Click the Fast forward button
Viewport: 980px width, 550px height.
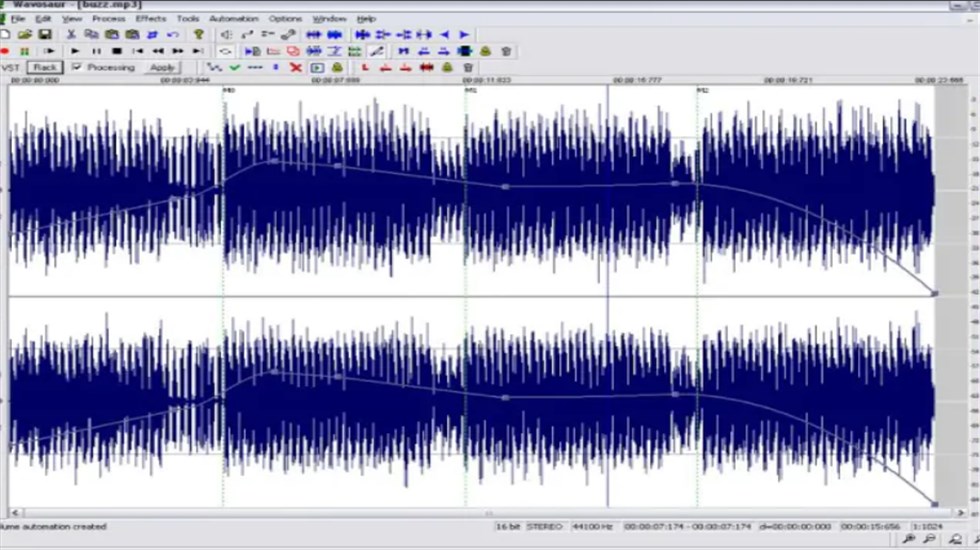(178, 51)
